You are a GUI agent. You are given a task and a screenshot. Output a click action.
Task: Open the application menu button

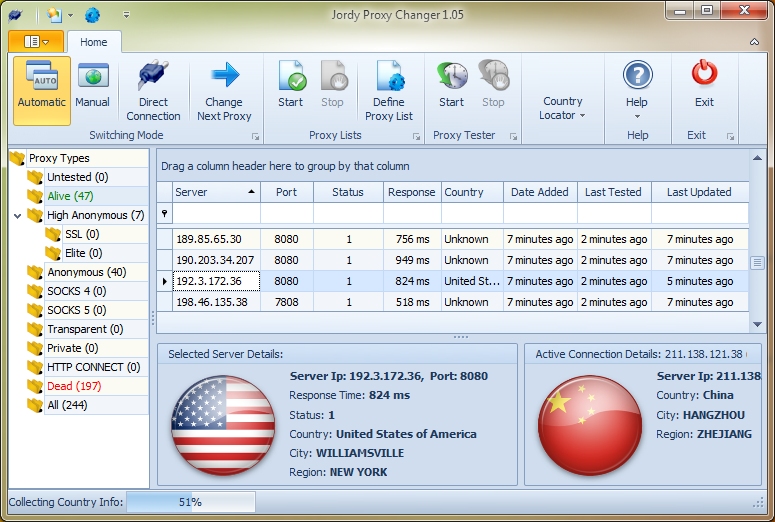[x=36, y=42]
